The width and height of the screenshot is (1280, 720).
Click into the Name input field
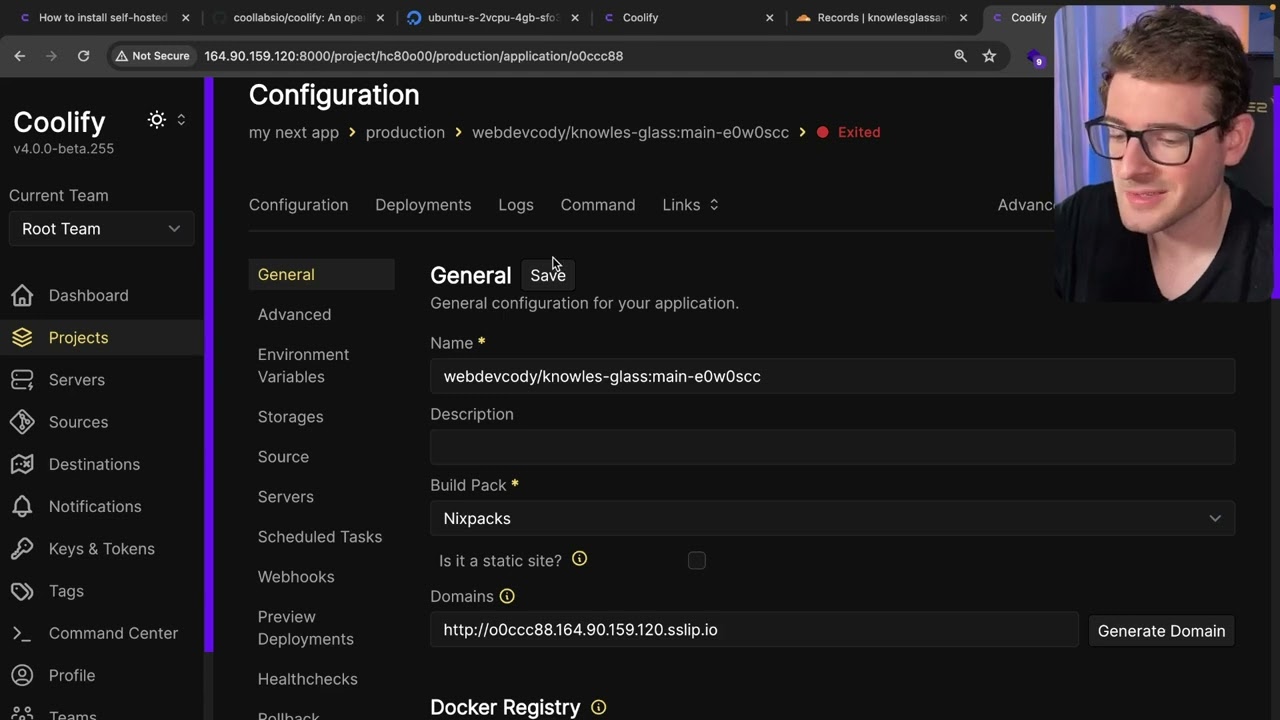point(832,376)
